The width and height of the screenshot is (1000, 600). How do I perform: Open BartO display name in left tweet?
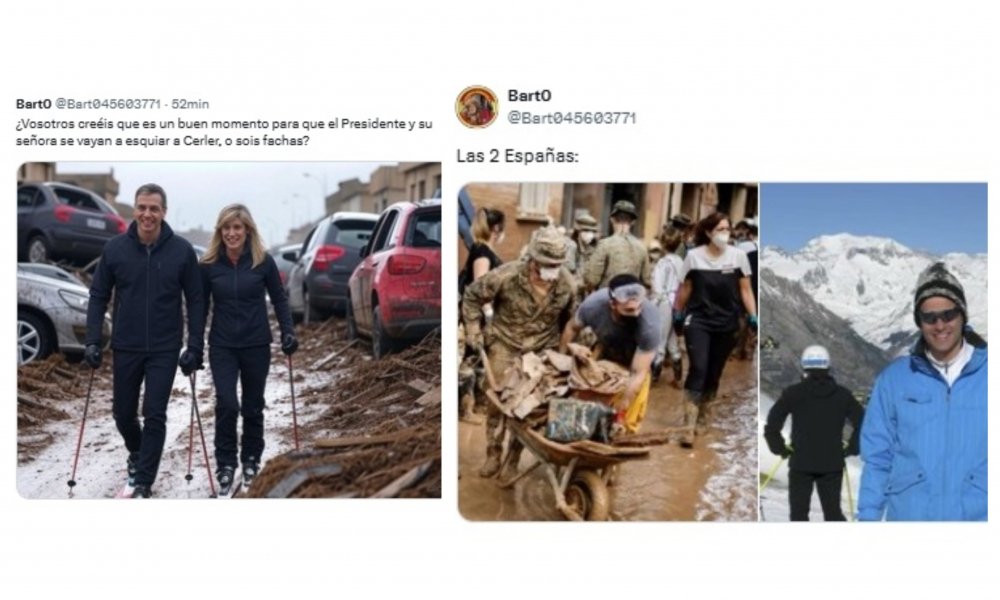33,104
